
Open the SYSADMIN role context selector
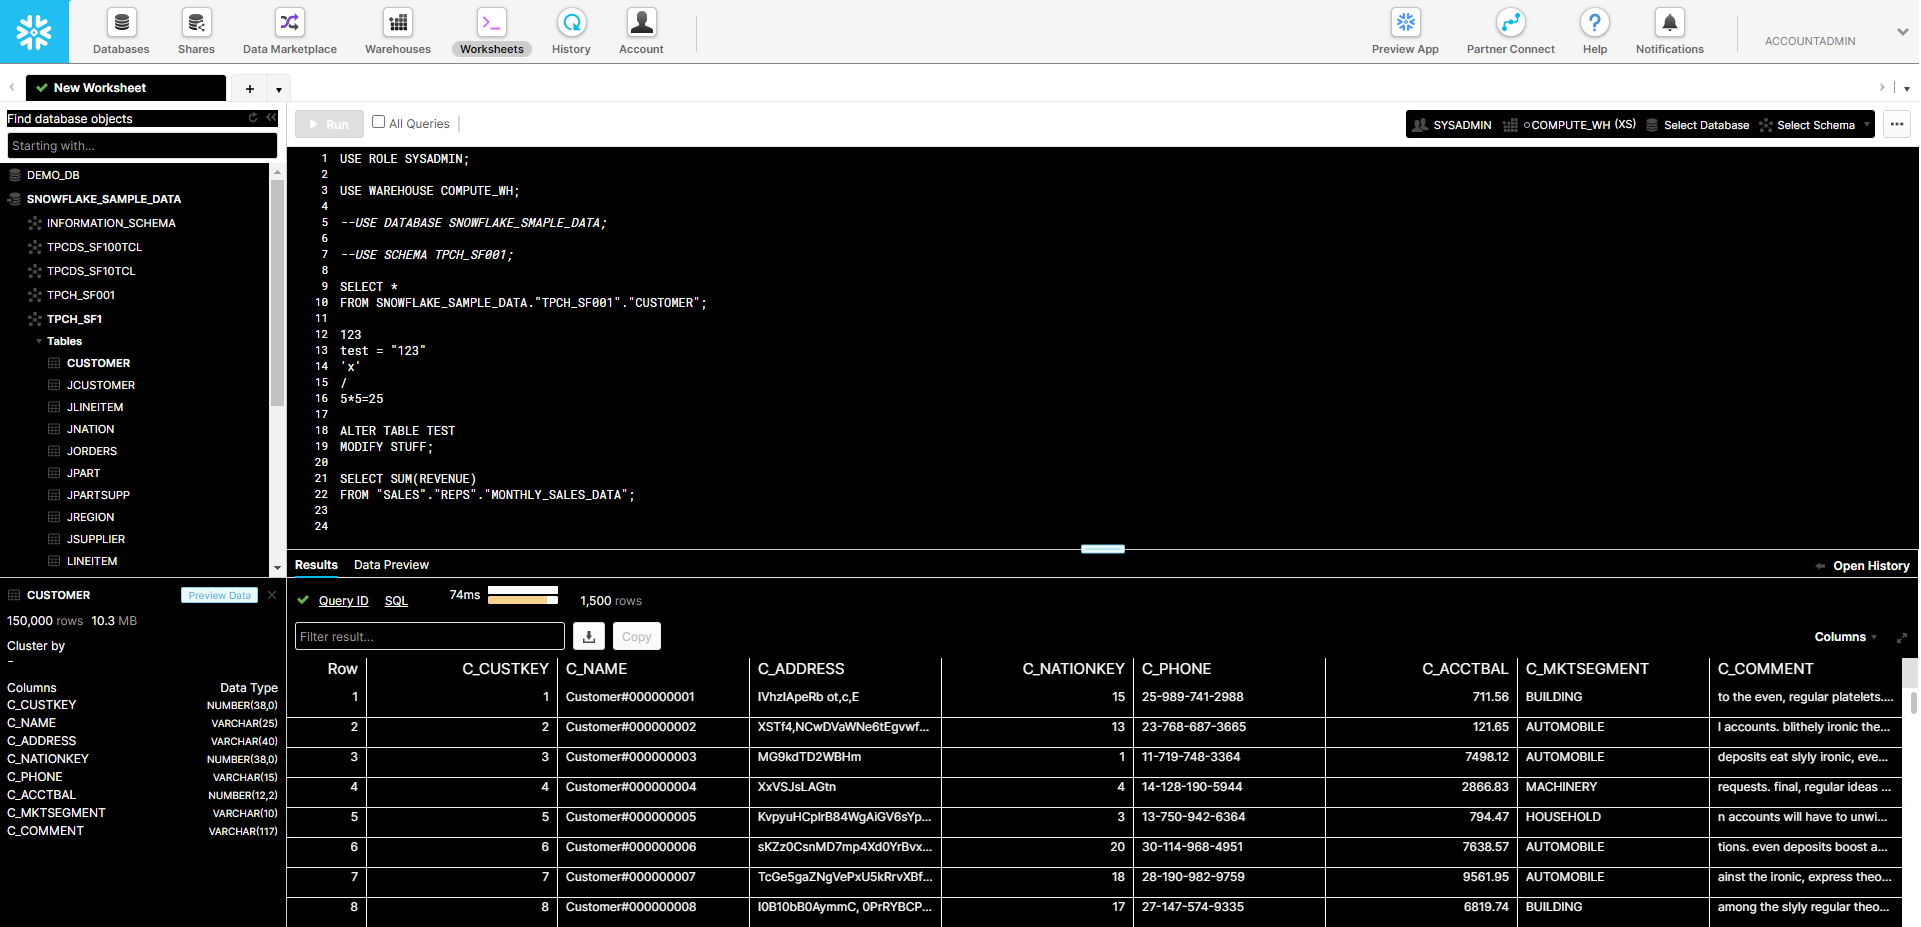coord(1452,125)
